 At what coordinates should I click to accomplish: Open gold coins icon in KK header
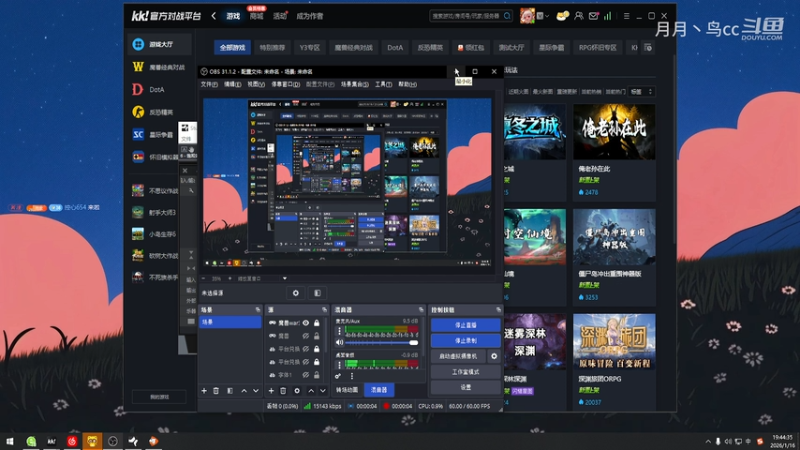[562, 16]
